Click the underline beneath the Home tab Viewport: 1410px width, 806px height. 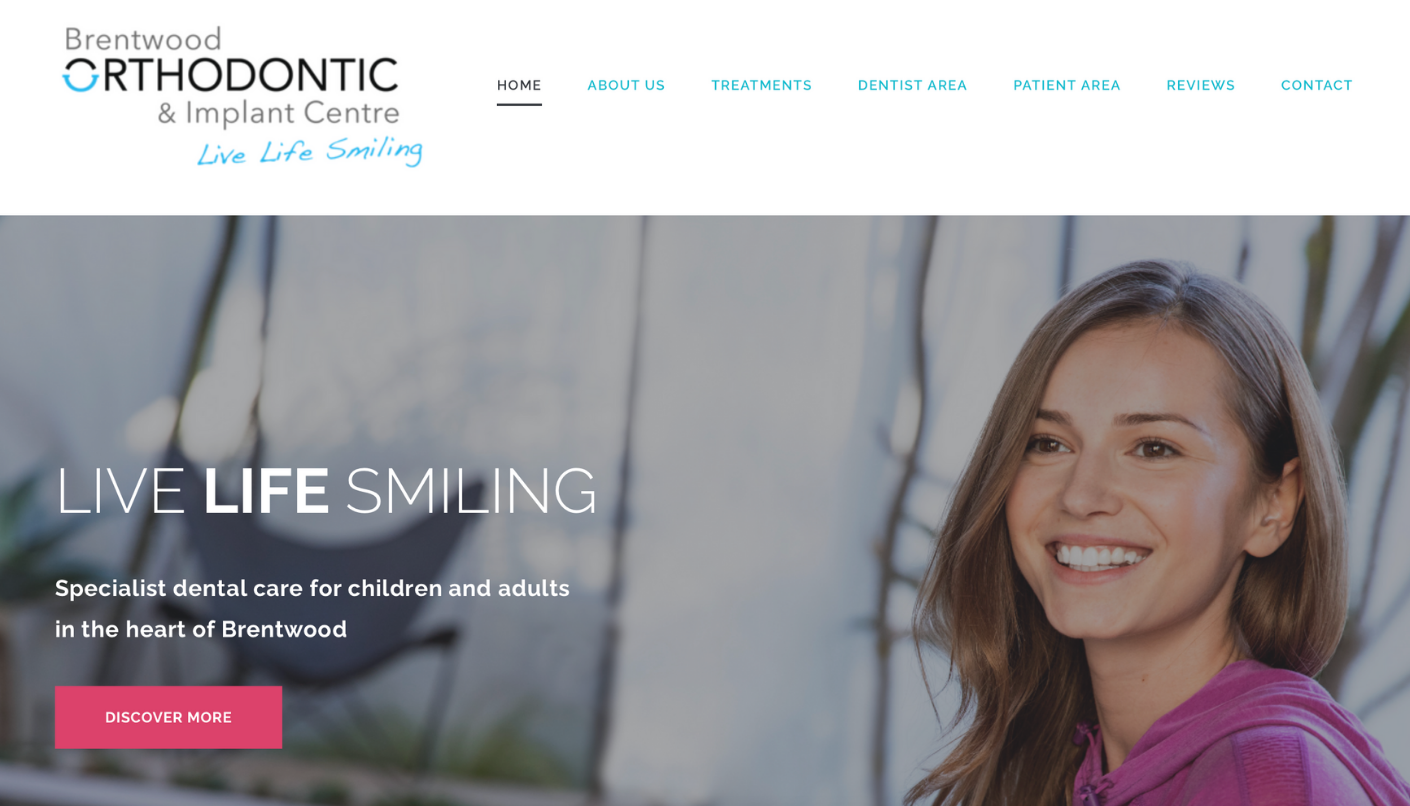(x=519, y=104)
